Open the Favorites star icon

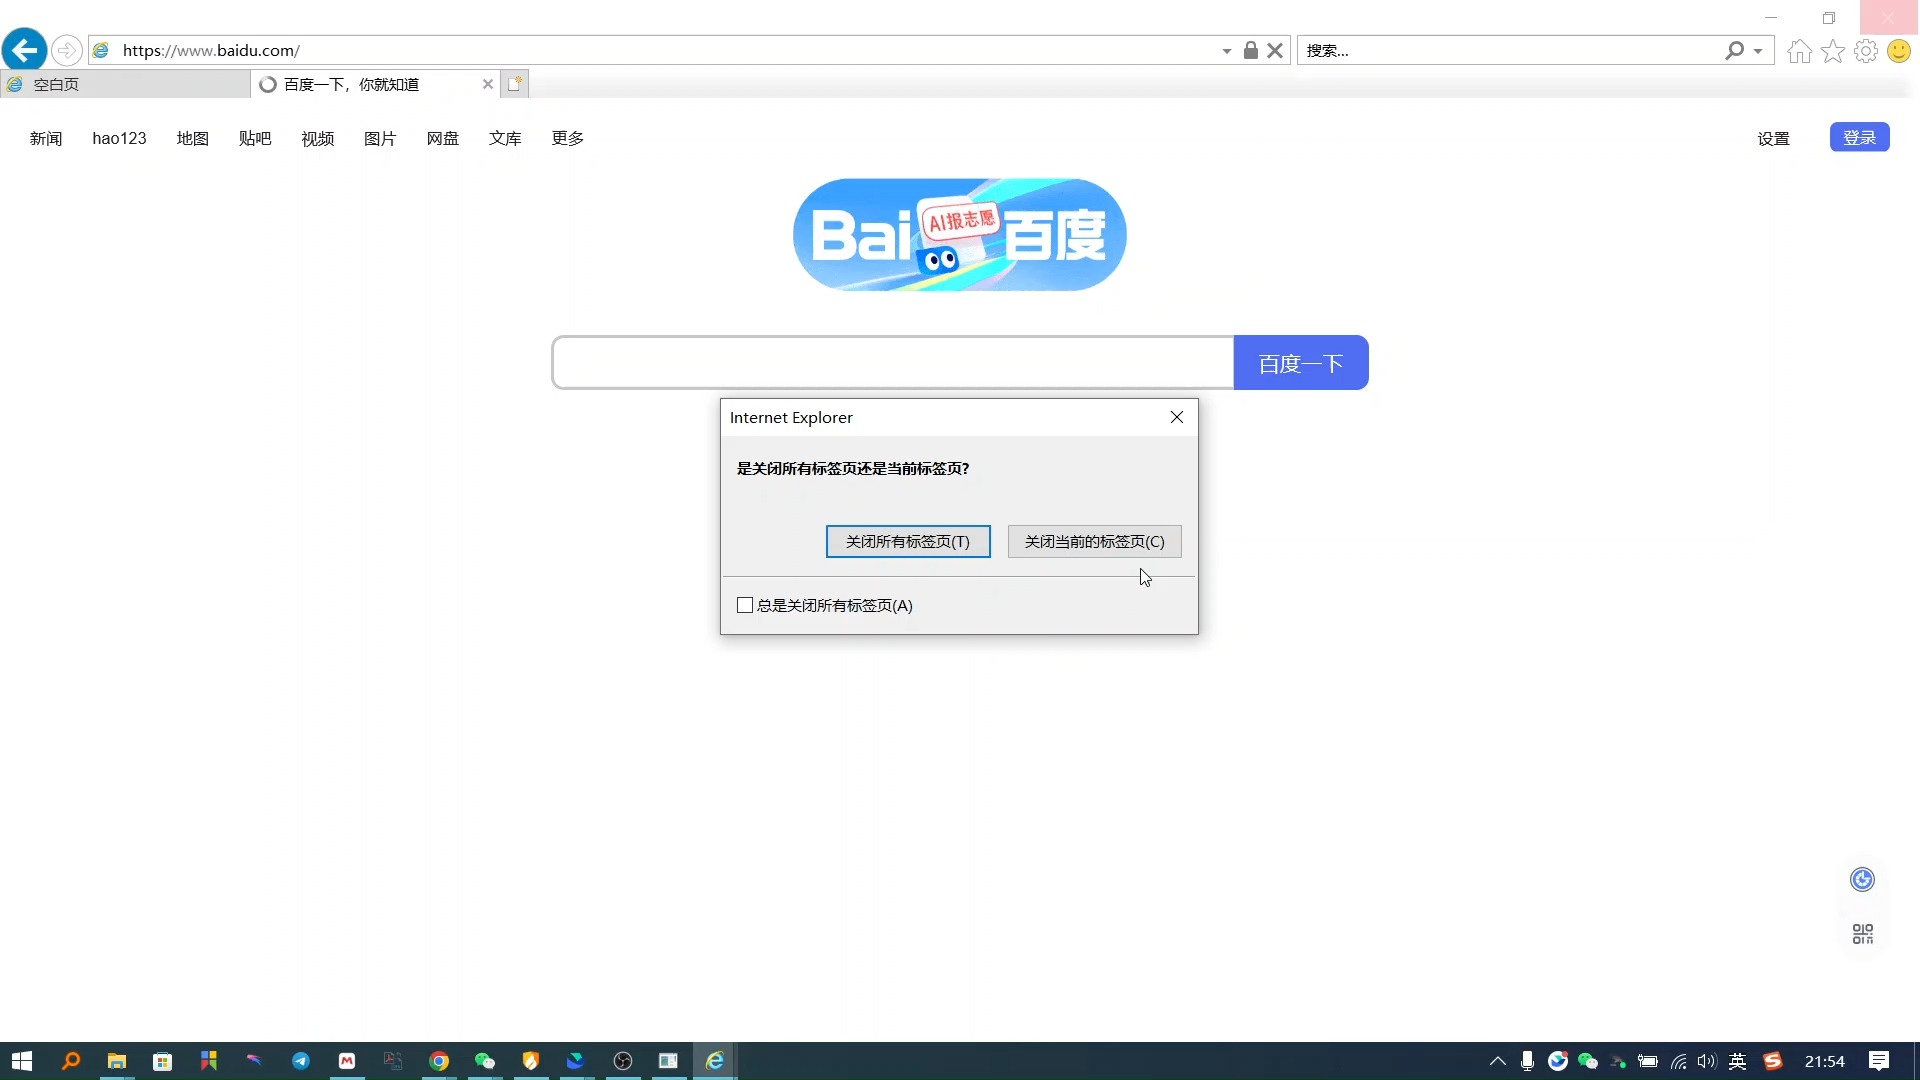1832,51
